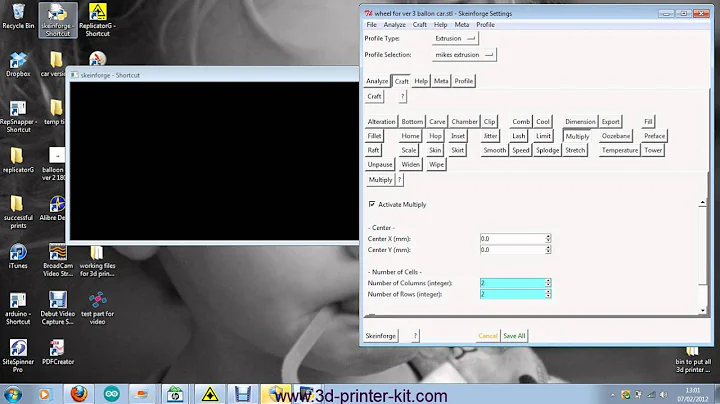Switch to the Profile tab
This screenshot has height=404, width=720.
point(464,81)
